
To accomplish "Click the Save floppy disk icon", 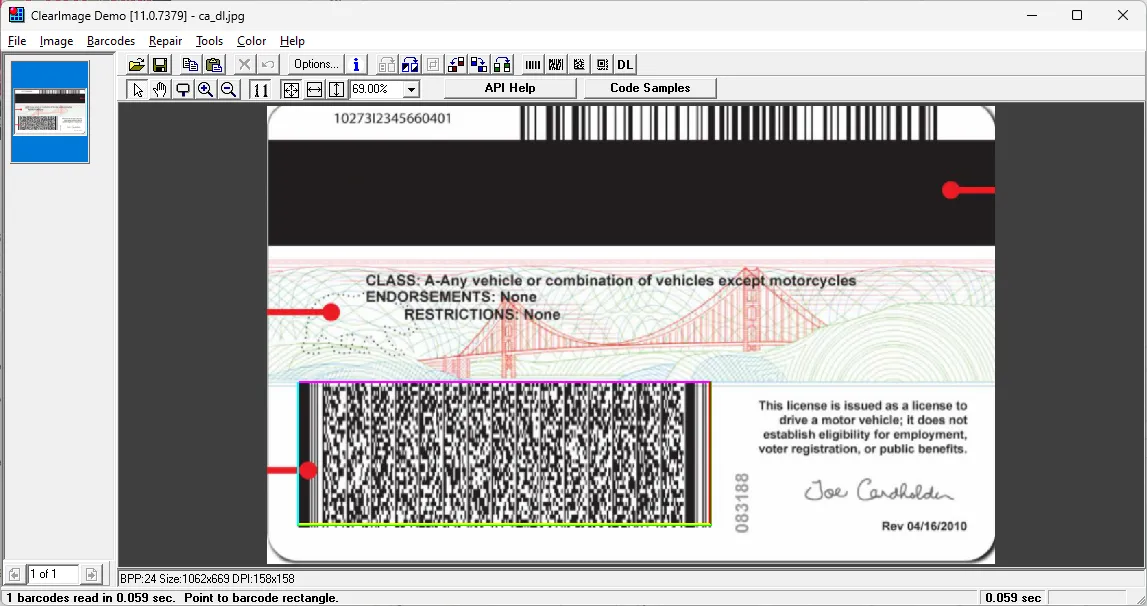I will [160, 64].
